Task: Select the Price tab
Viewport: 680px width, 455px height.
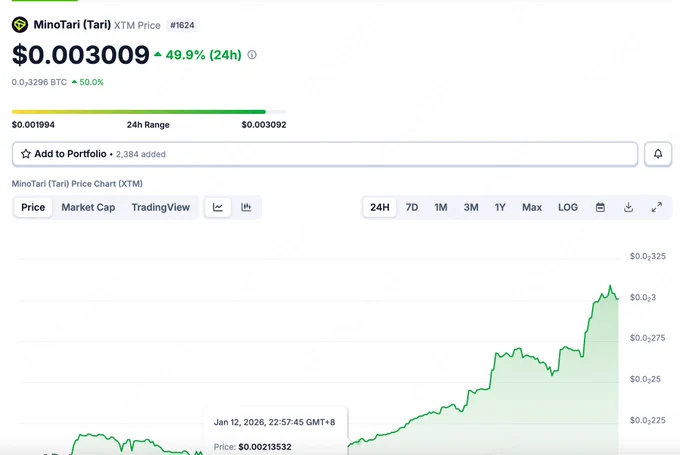Action: (x=33, y=207)
